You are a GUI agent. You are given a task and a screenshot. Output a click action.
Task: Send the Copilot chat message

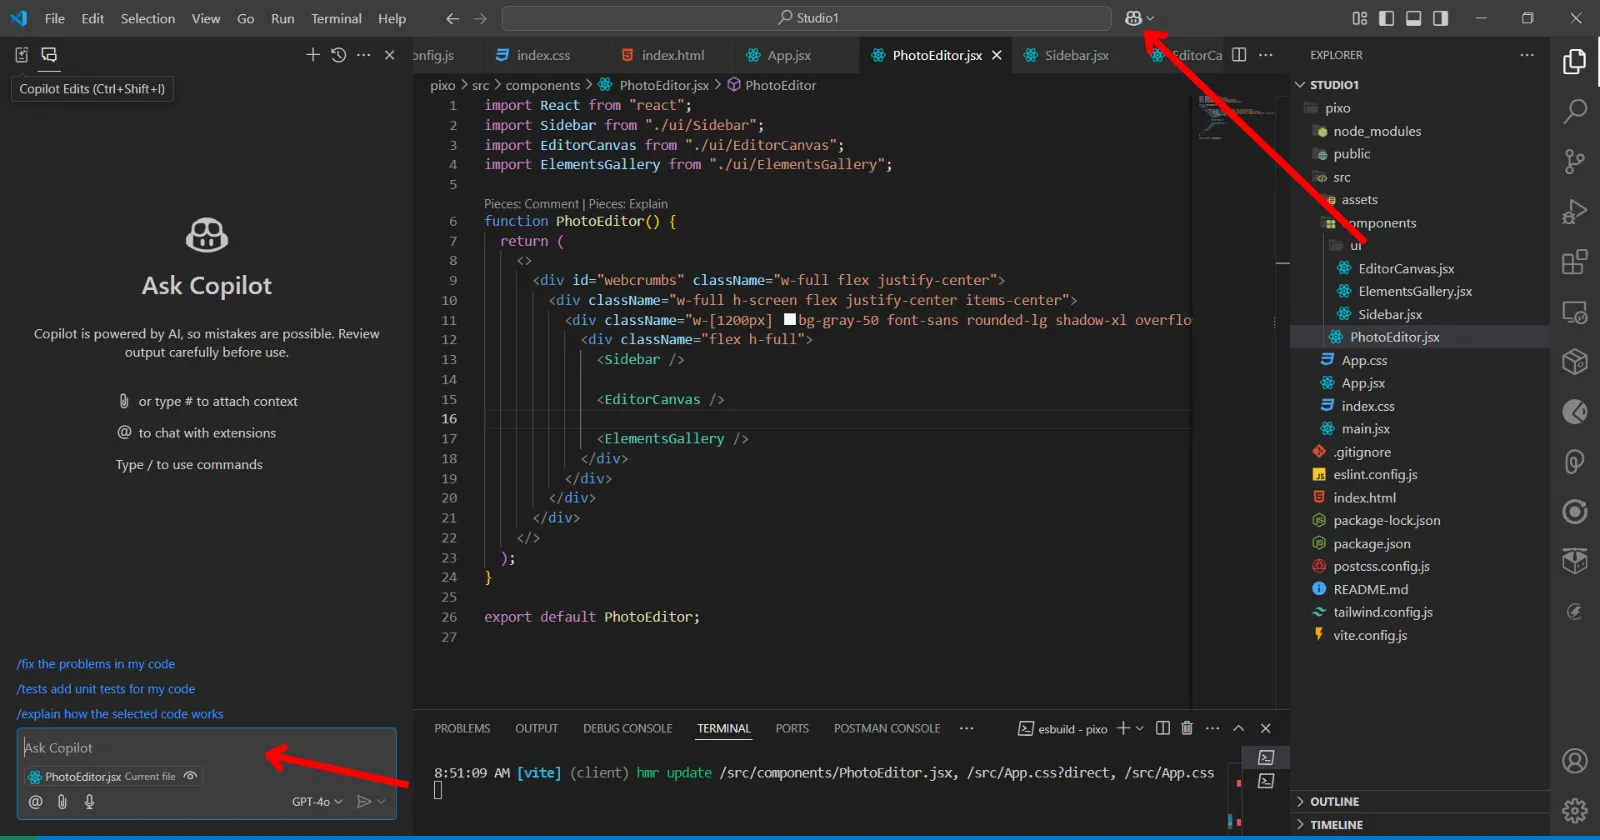(x=364, y=801)
